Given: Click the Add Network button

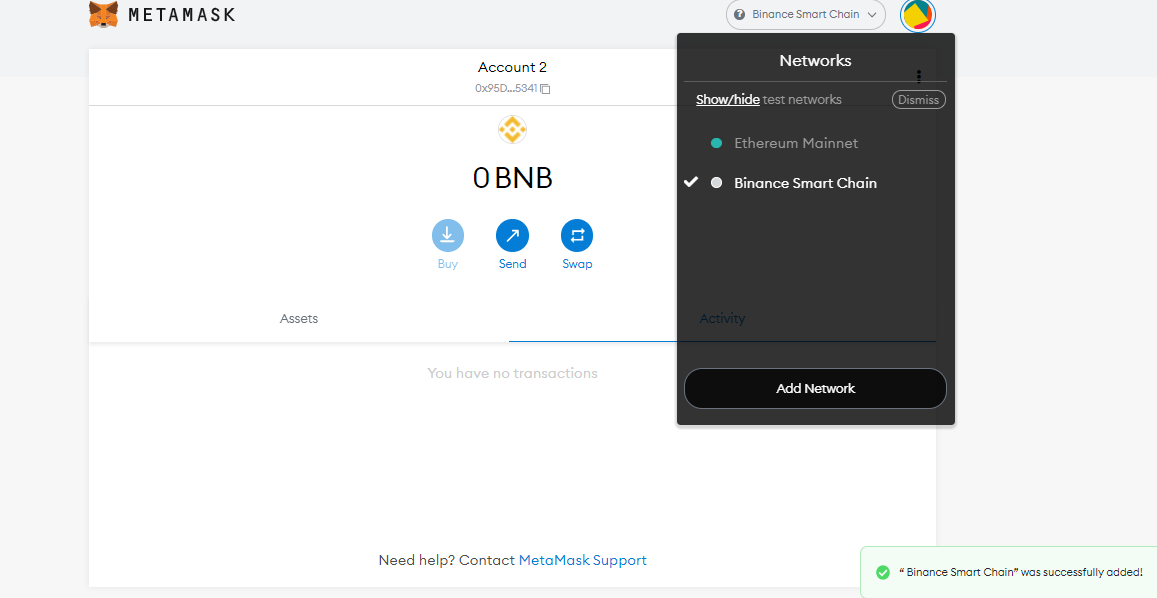Looking at the screenshot, I should point(815,388).
